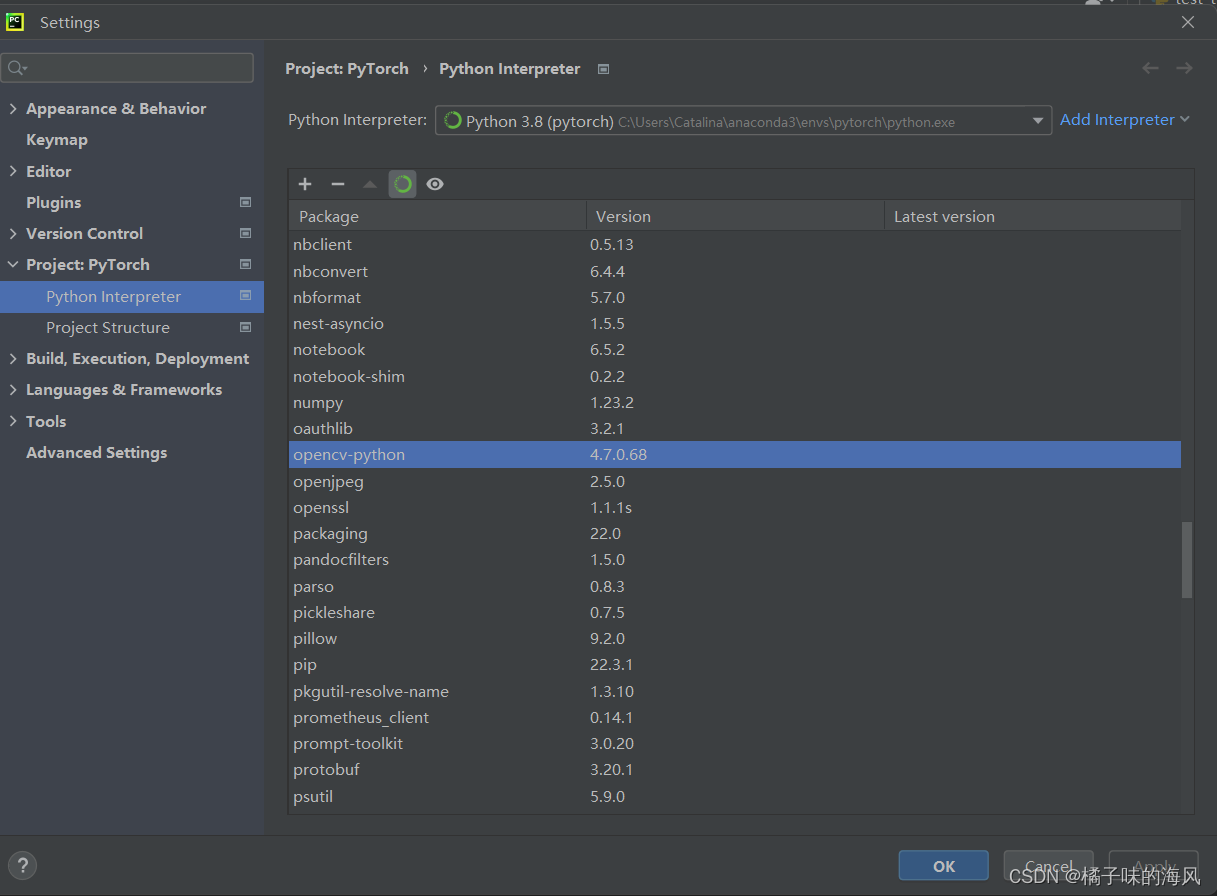Select the openjpeg package row
This screenshot has width=1217, height=896.
[735, 481]
